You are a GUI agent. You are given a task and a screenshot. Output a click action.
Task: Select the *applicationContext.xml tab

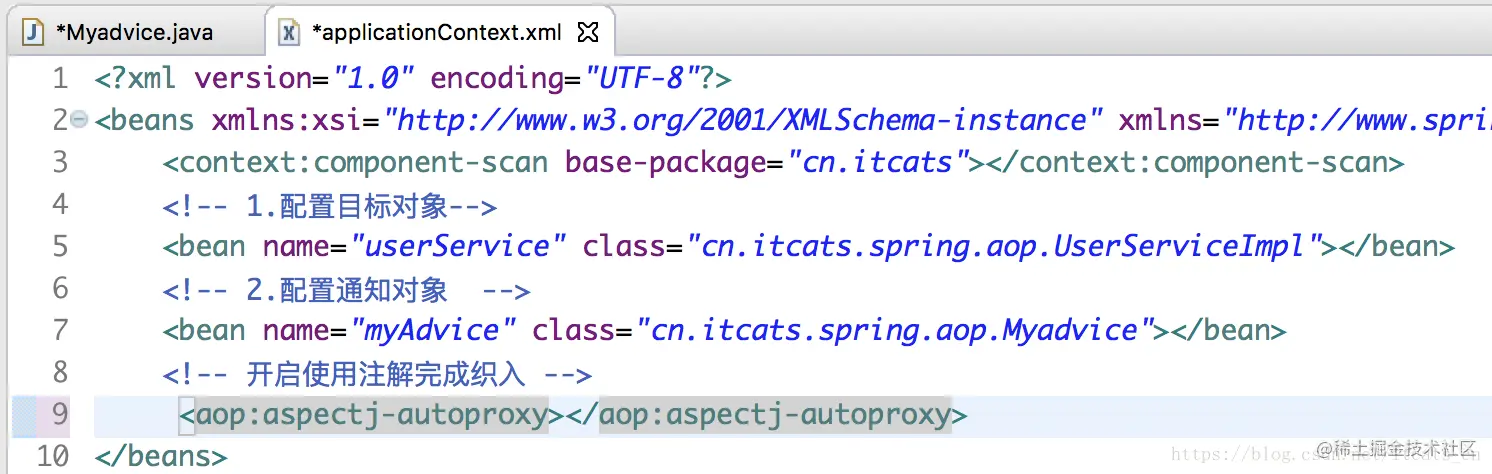coord(437,32)
